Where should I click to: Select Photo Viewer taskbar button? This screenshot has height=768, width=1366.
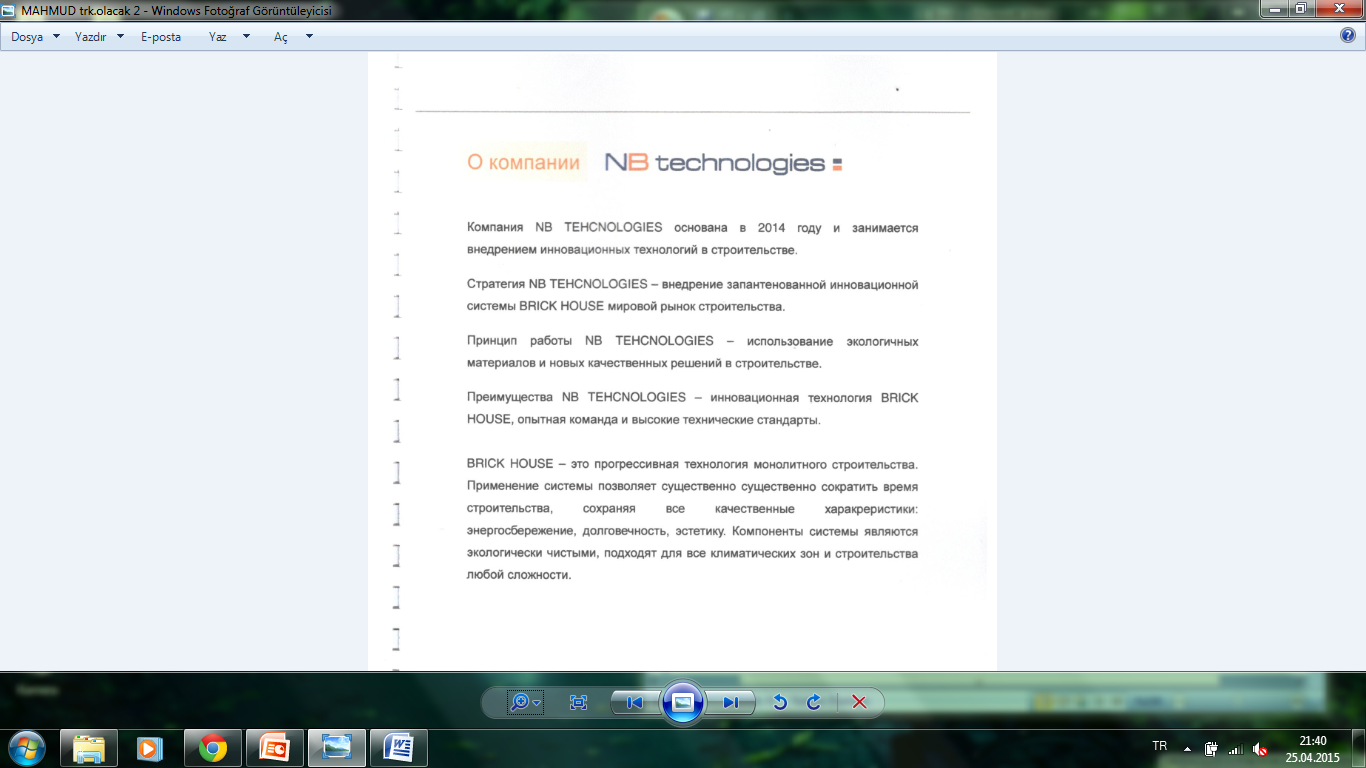(x=337, y=748)
